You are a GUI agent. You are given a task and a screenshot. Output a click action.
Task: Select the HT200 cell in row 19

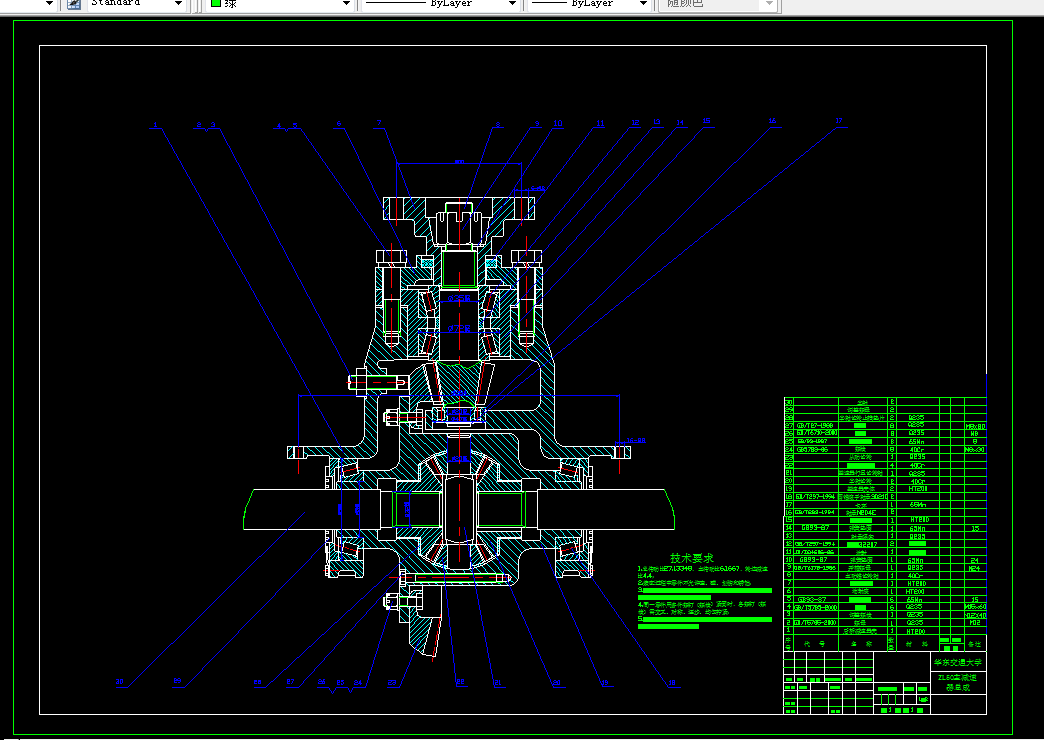(x=917, y=489)
